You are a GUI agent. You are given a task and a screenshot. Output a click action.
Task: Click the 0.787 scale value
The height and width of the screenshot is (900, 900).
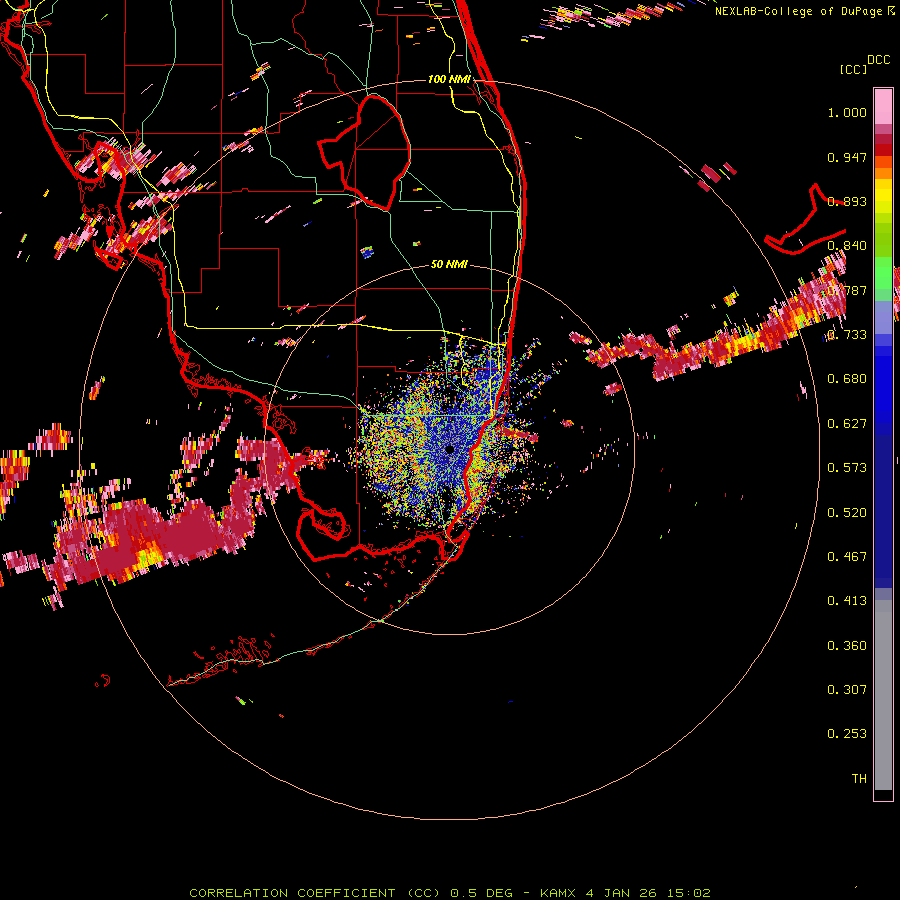tap(847, 290)
